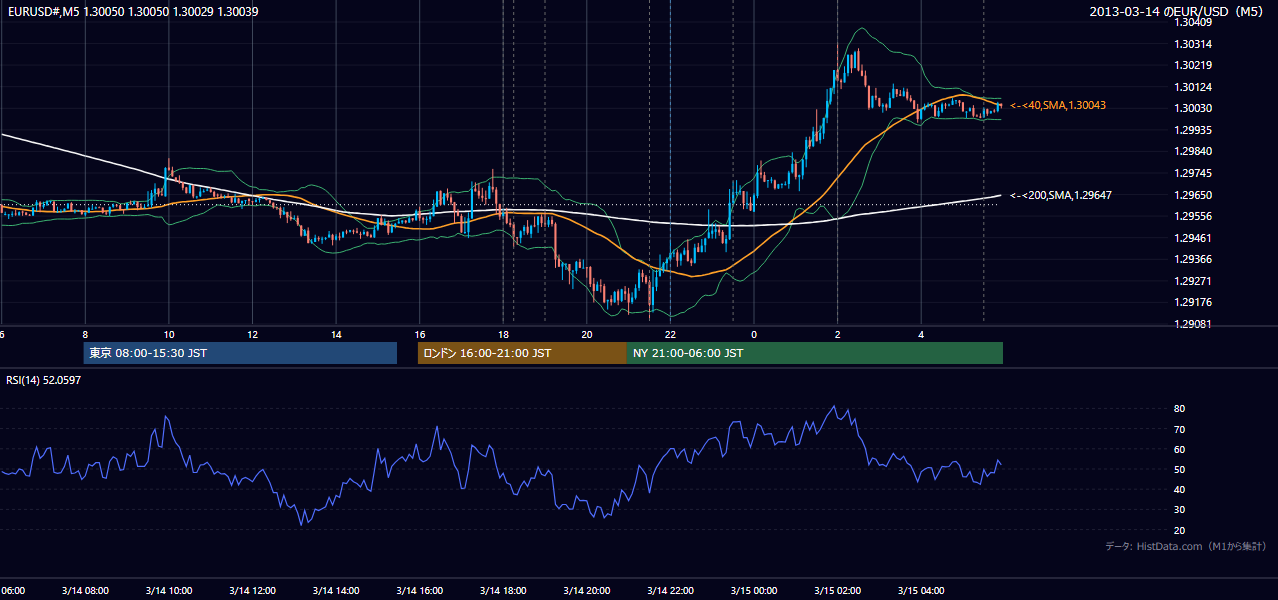Click hour marker 20 below the price chart

click(x=587, y=334)
